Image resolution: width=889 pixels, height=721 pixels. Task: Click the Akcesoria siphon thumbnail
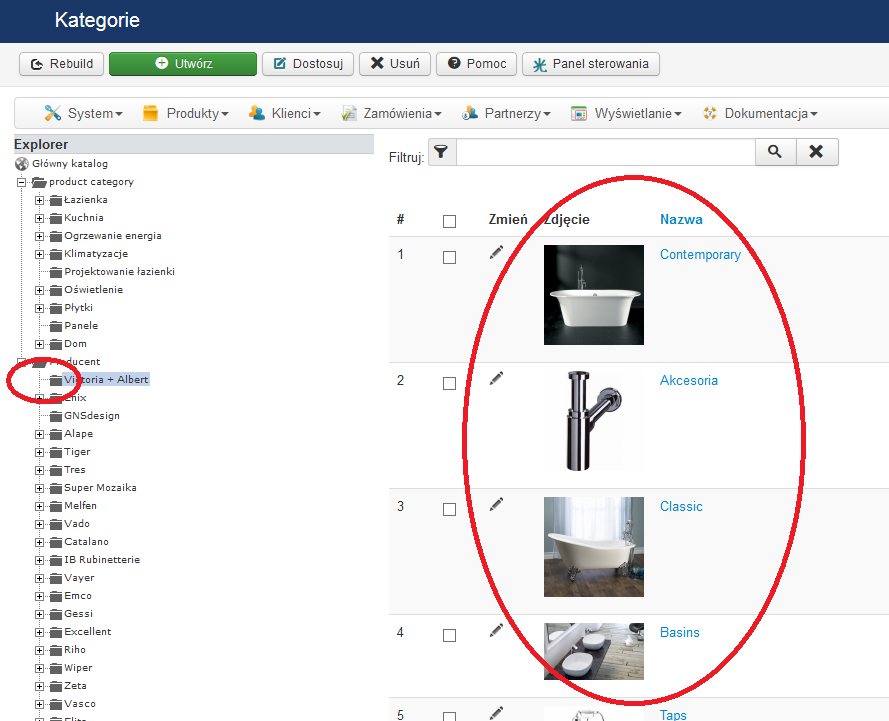(594, 421)
